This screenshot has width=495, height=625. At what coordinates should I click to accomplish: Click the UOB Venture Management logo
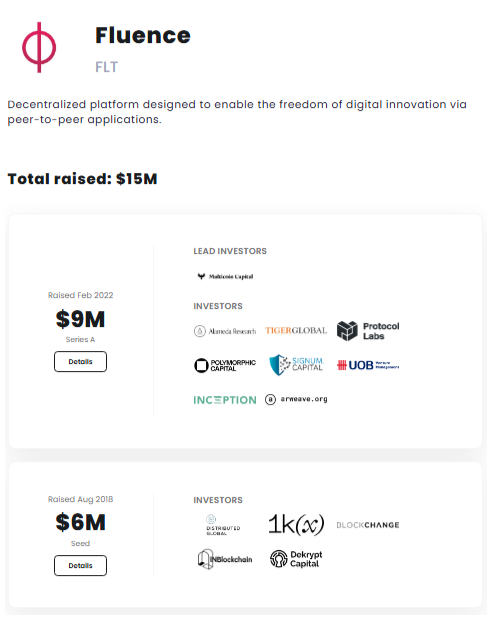(x=368, y=365)
